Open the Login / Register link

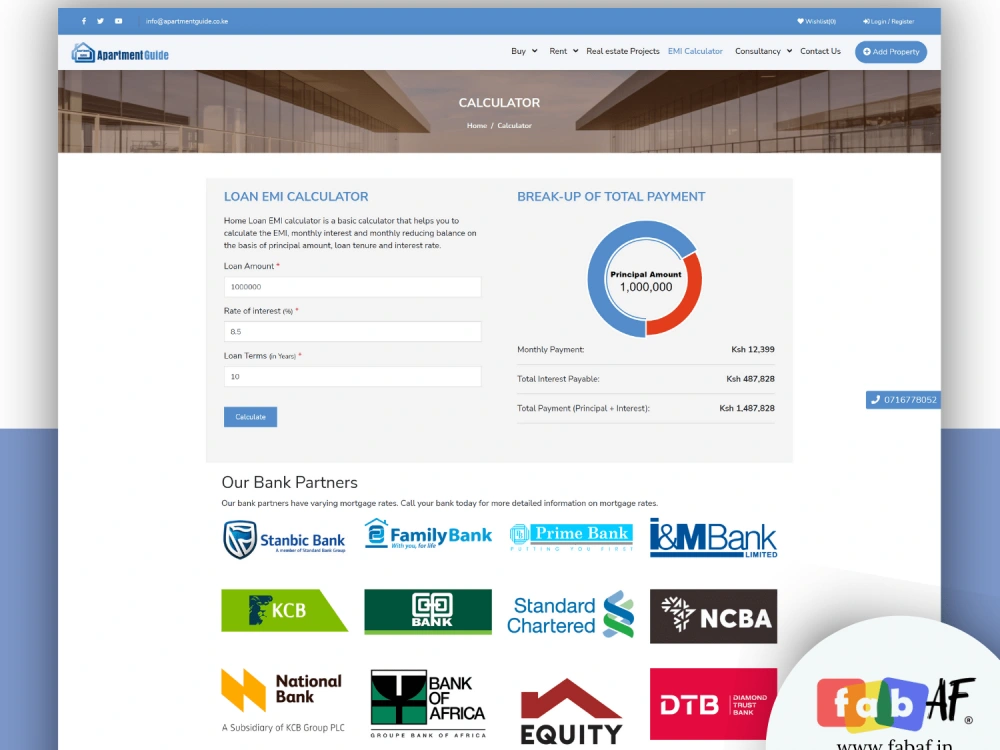(888, 21)
